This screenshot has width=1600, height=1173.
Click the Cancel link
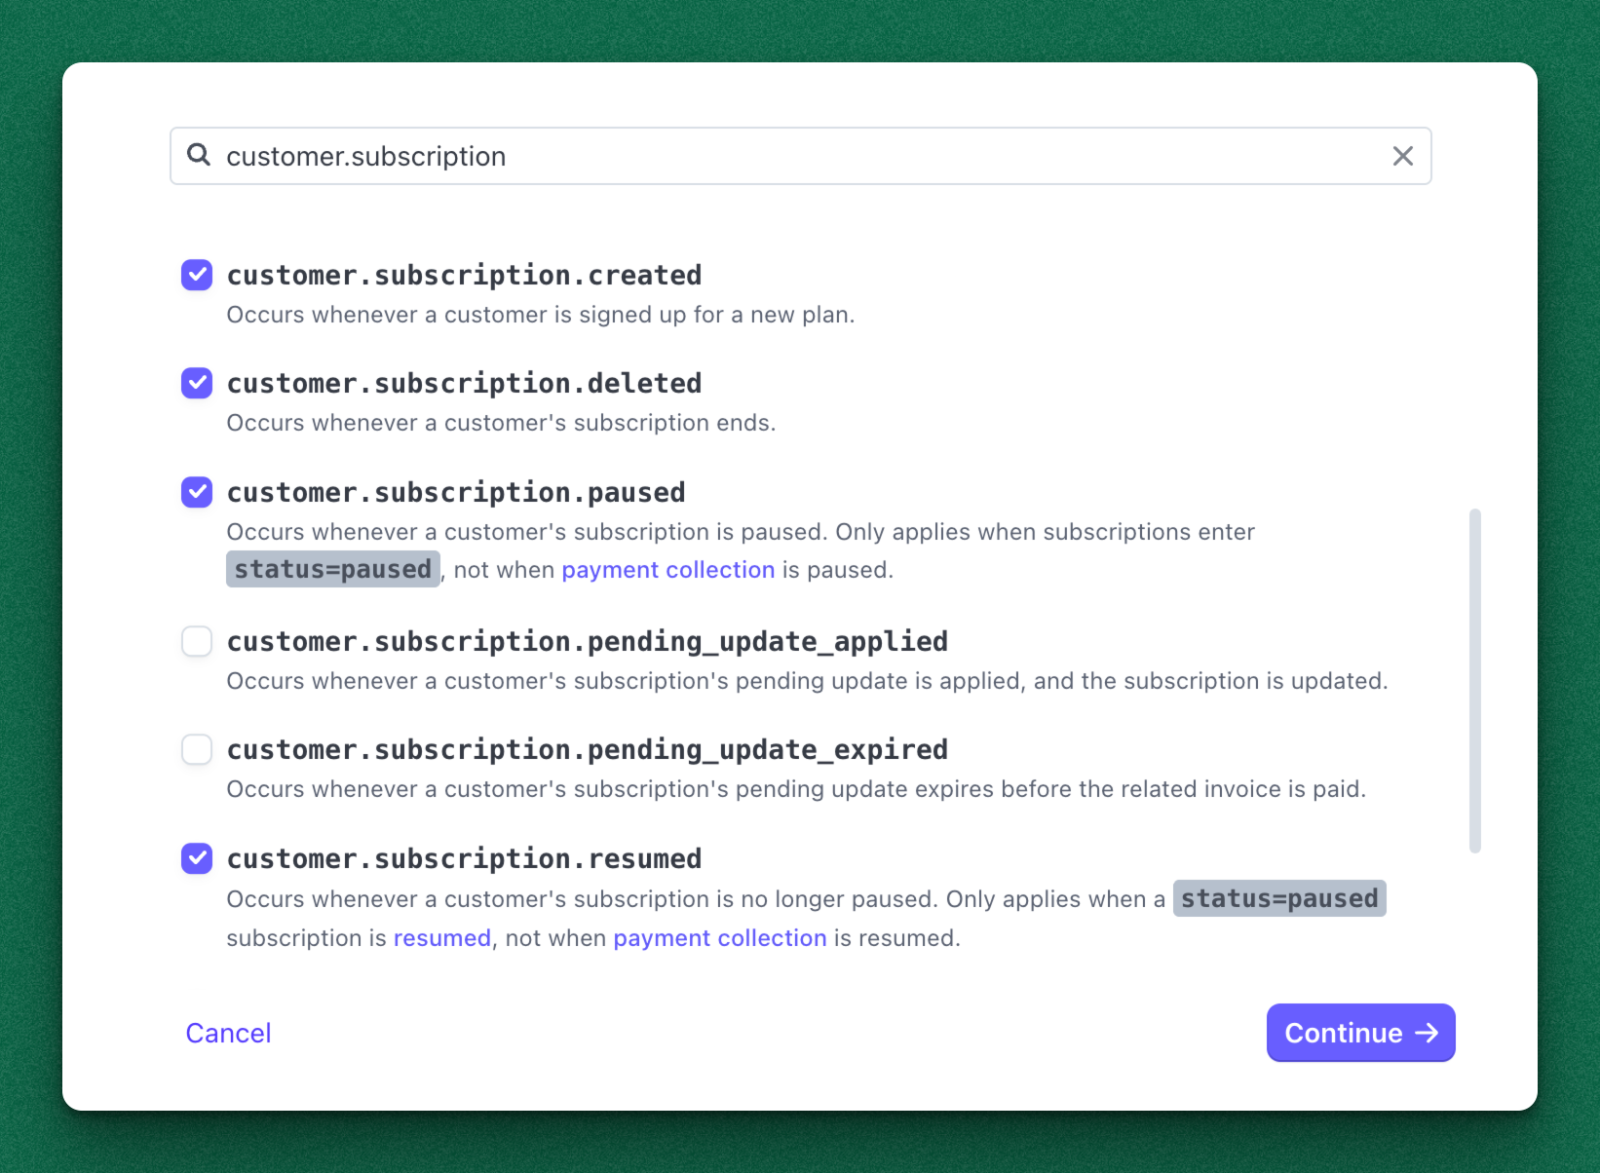tap(228, 1033)
